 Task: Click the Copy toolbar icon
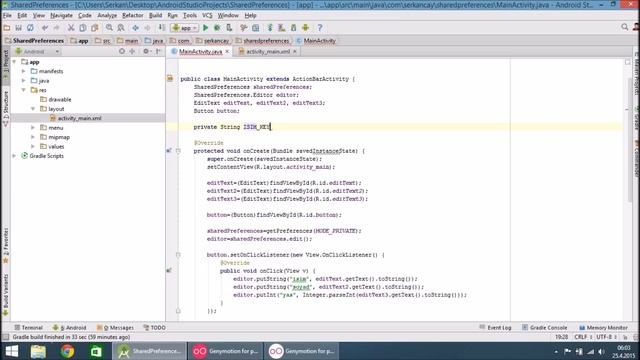(83, 28)
